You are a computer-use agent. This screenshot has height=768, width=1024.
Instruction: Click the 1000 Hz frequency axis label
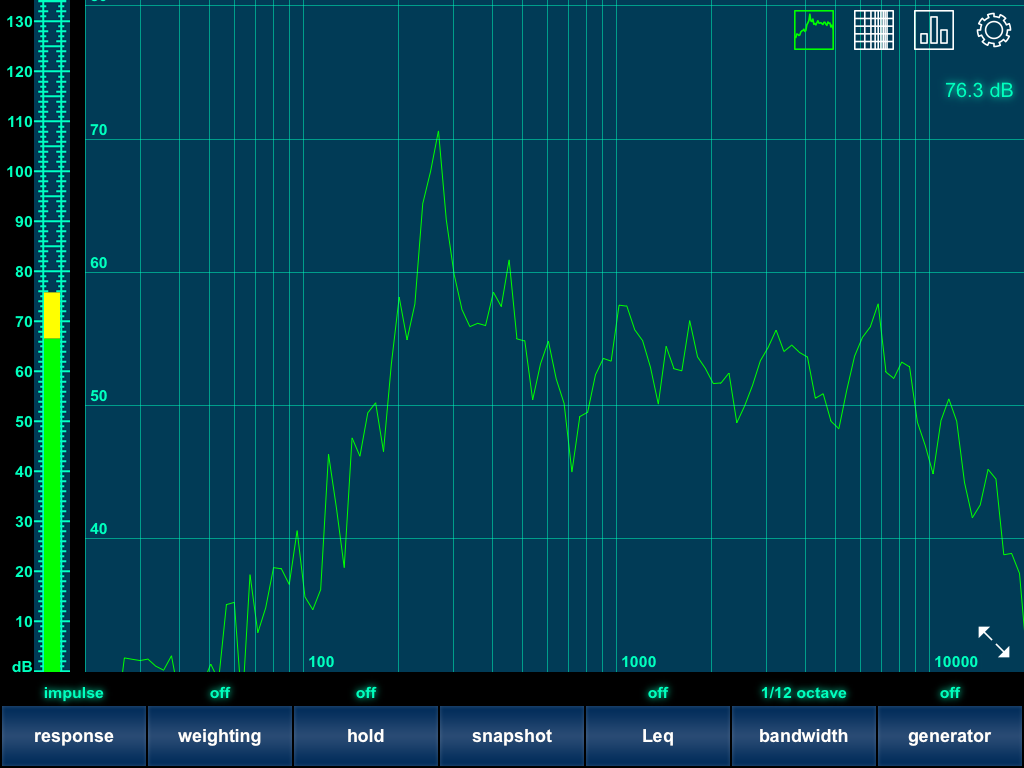pyautogui.click(x=638, y=662)
